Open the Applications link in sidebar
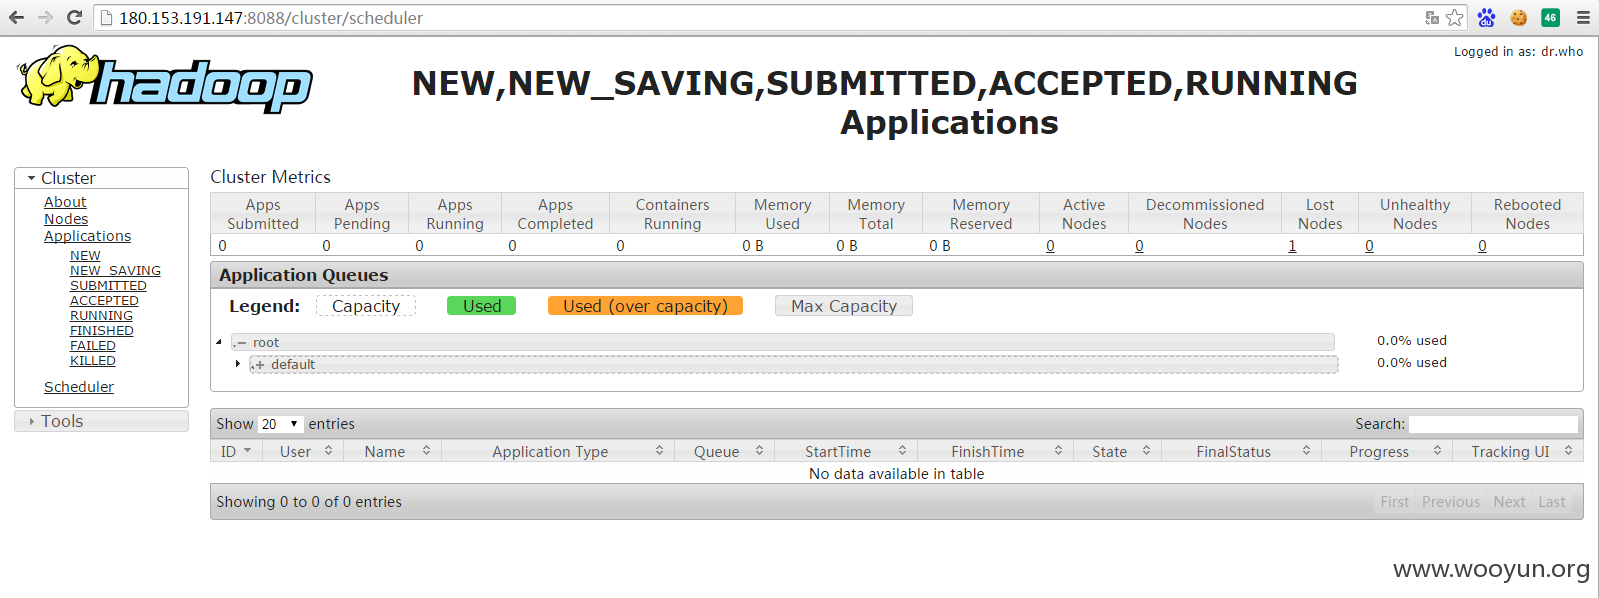Image resolution: width=1599 pixels, height=598 pixels. (88, 236)
